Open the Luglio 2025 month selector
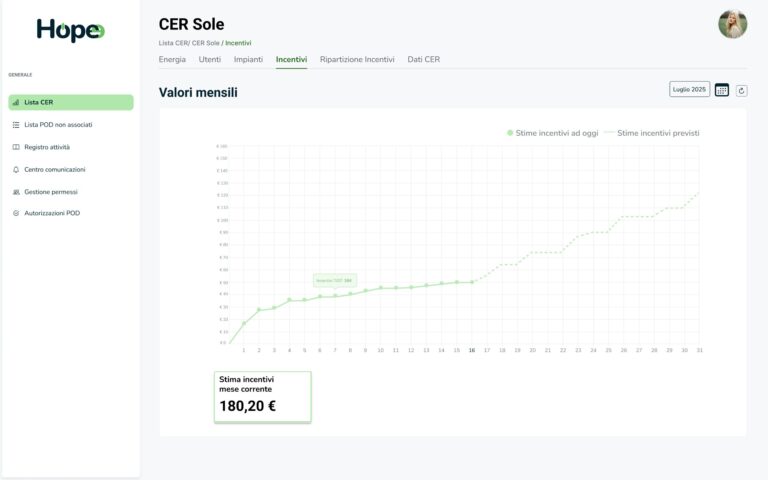The image size is (768, 480). click(689, 90)
